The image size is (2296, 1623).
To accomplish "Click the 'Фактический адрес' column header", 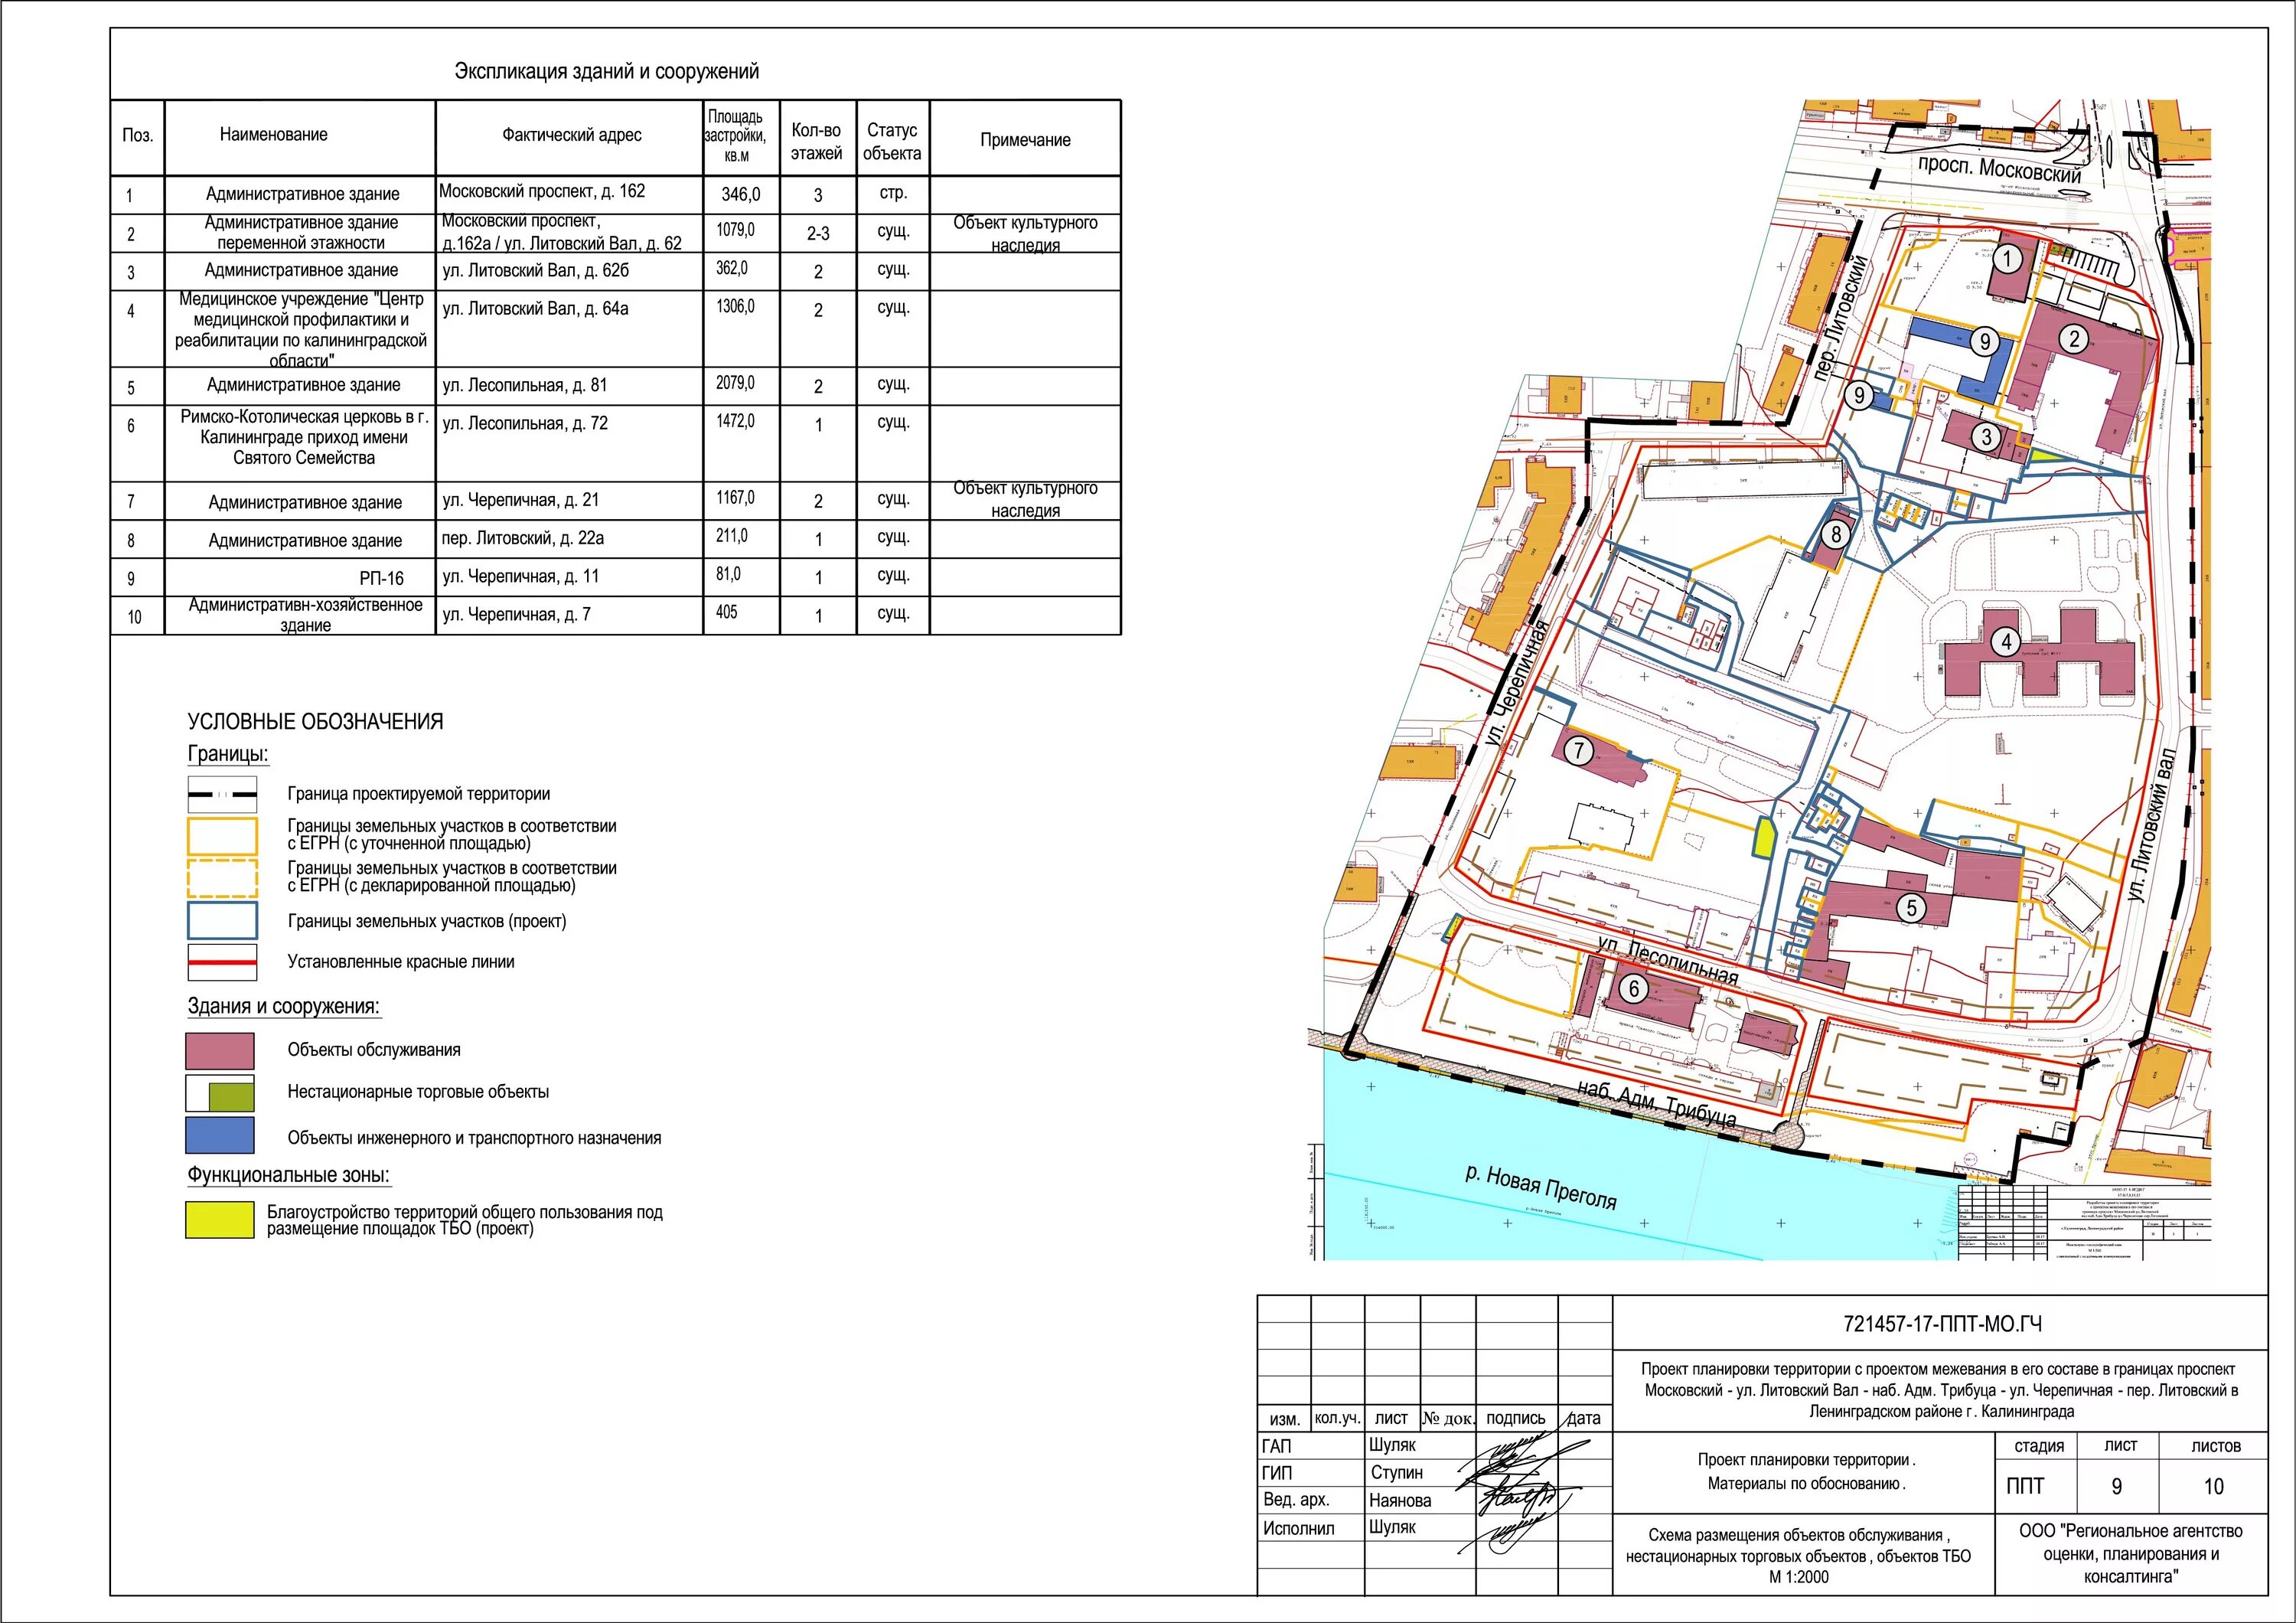I will click(571, 135).
